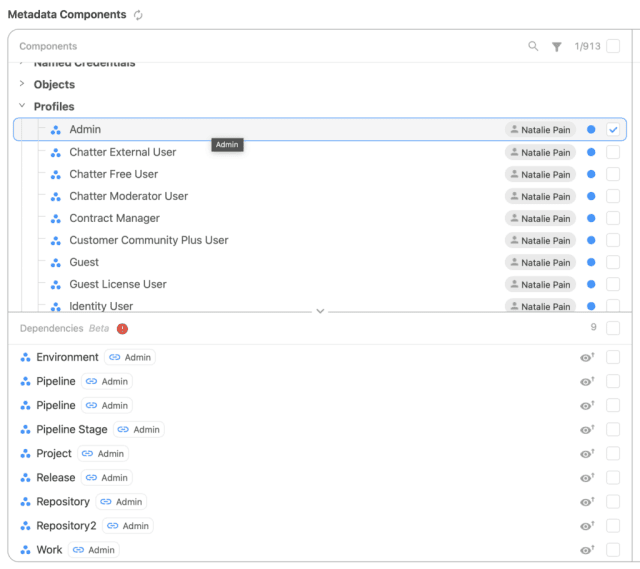Click the link icon in Repository's Admin tag
The width and height of the screenshot is (640, 569).
tap(106, 502)
